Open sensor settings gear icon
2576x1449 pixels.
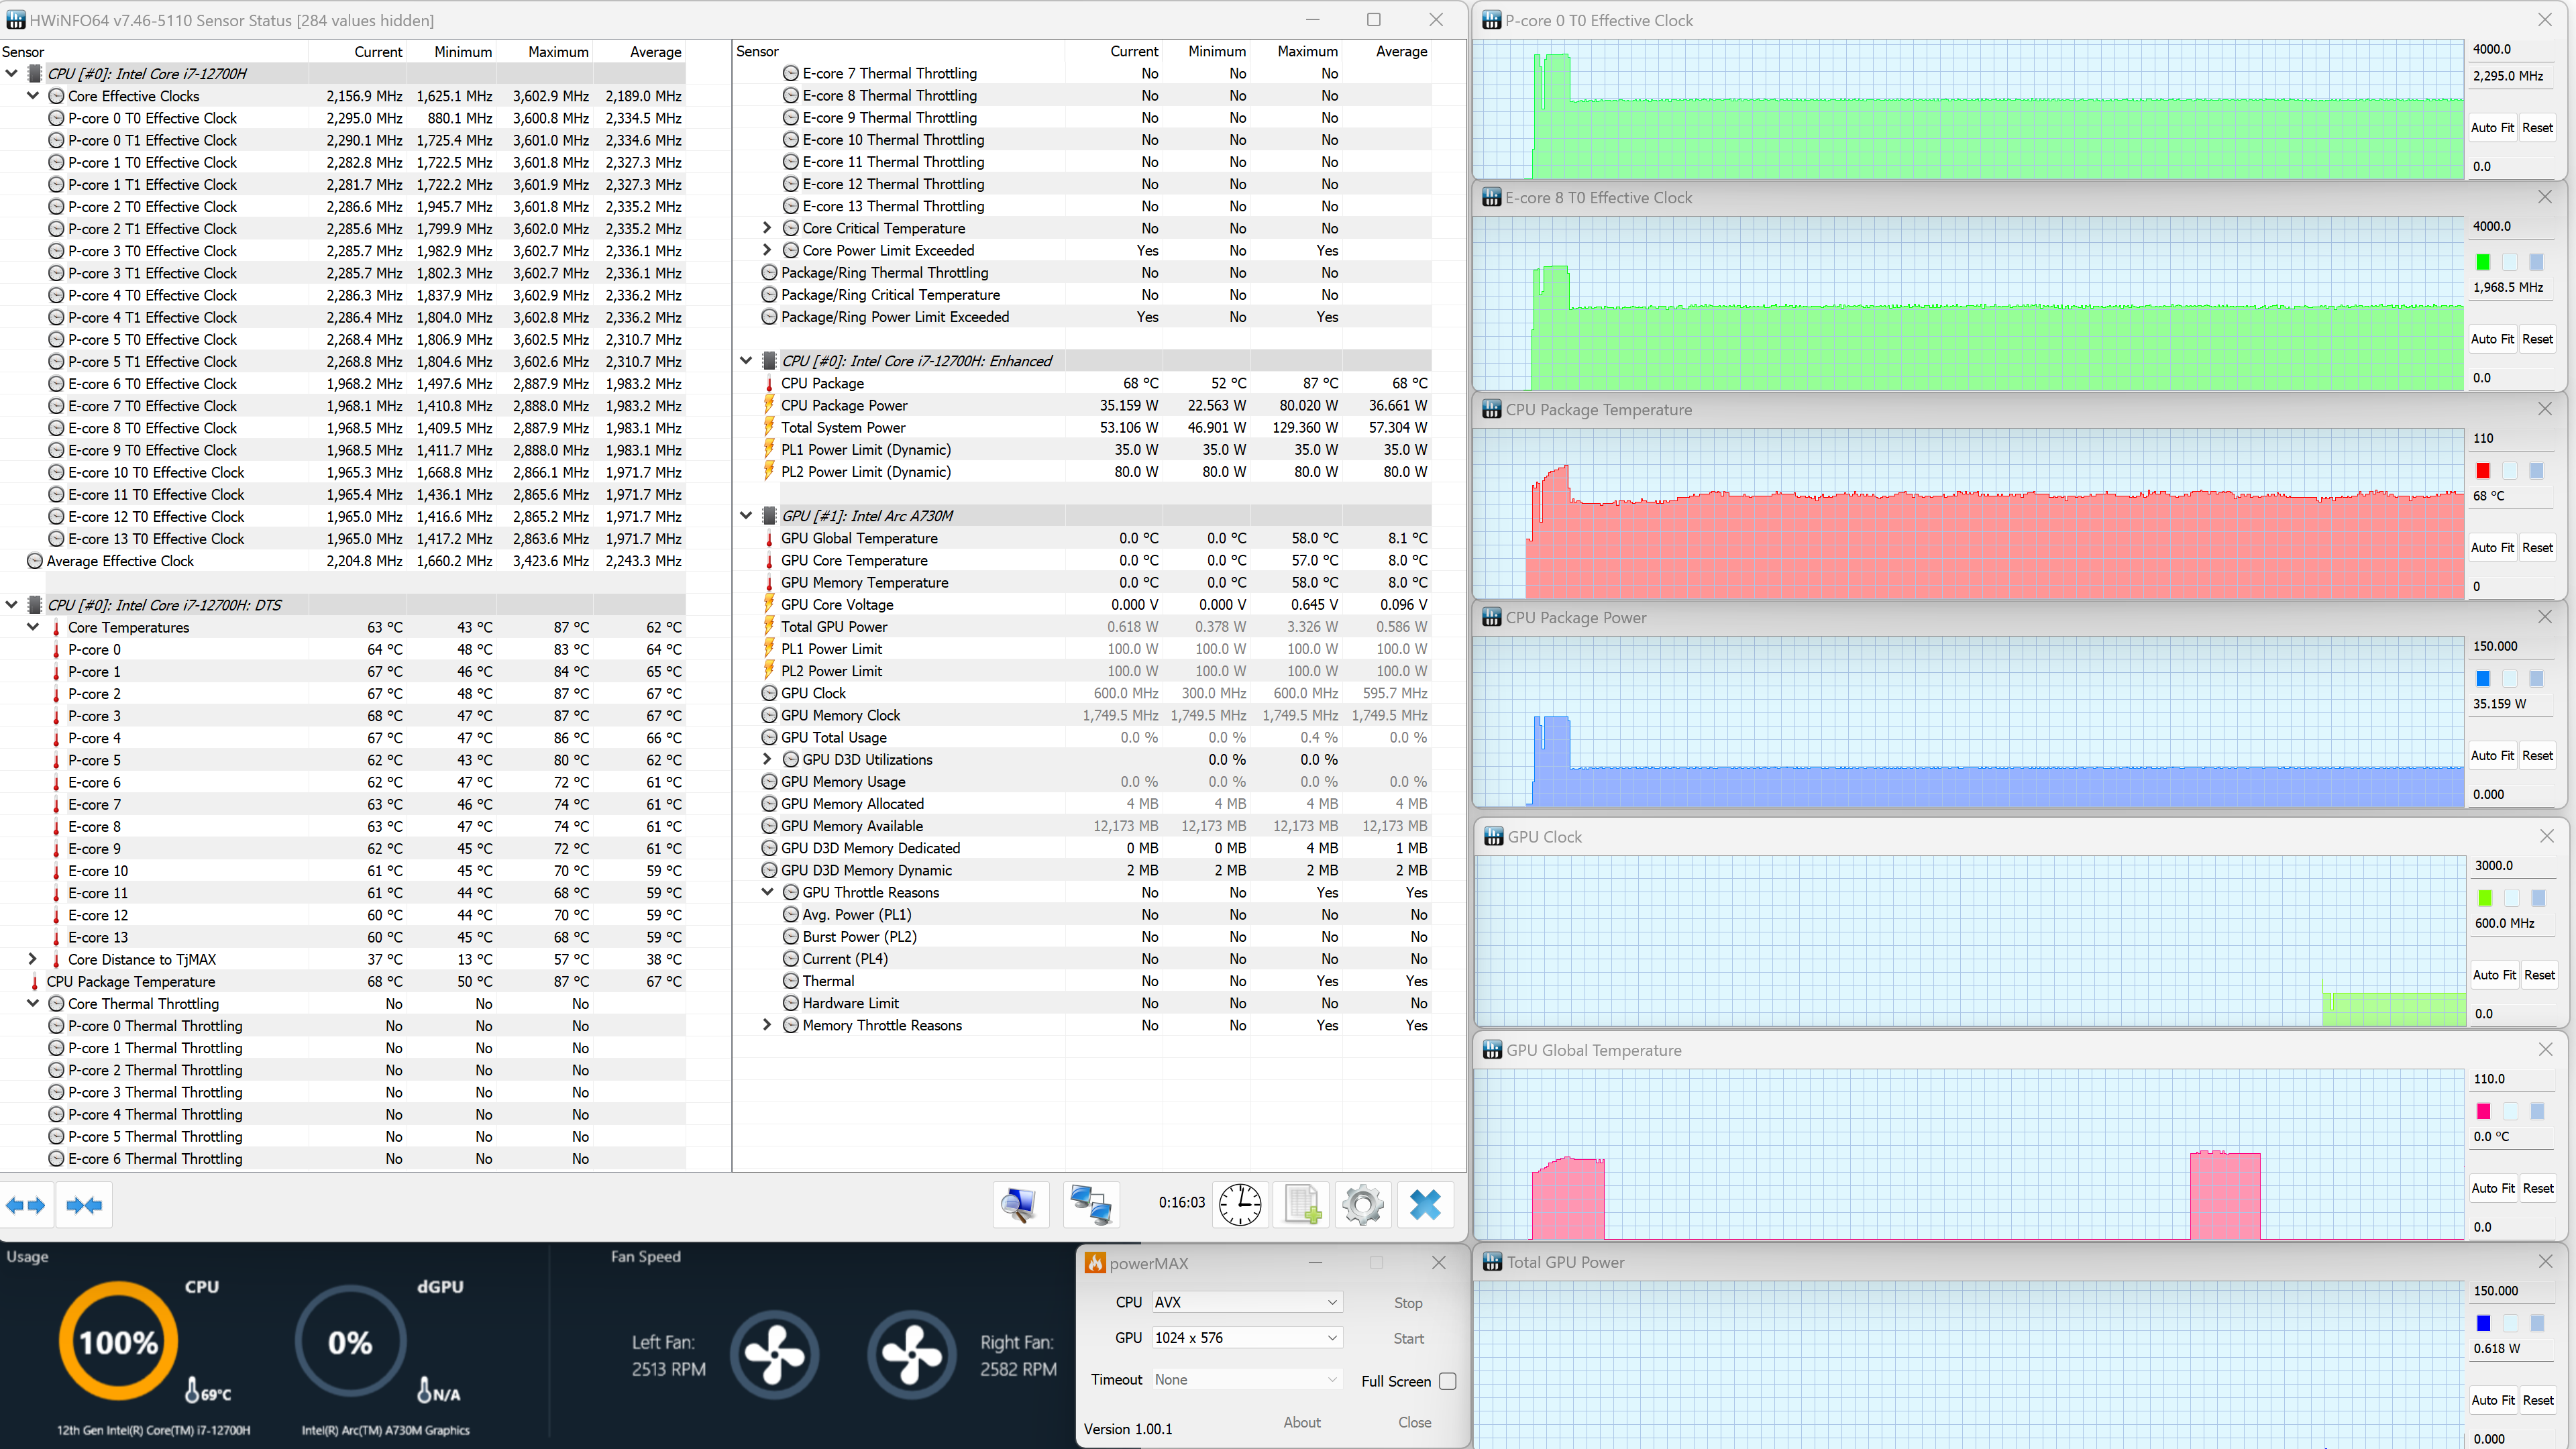click(x=1363, y=1204)
